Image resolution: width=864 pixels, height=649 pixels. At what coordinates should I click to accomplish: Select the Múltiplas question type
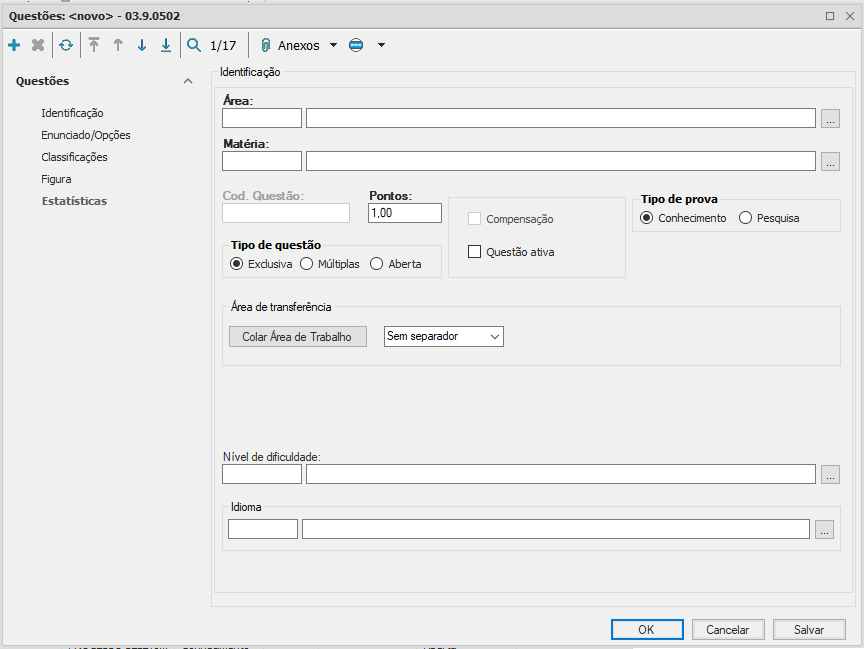point(307,264)
